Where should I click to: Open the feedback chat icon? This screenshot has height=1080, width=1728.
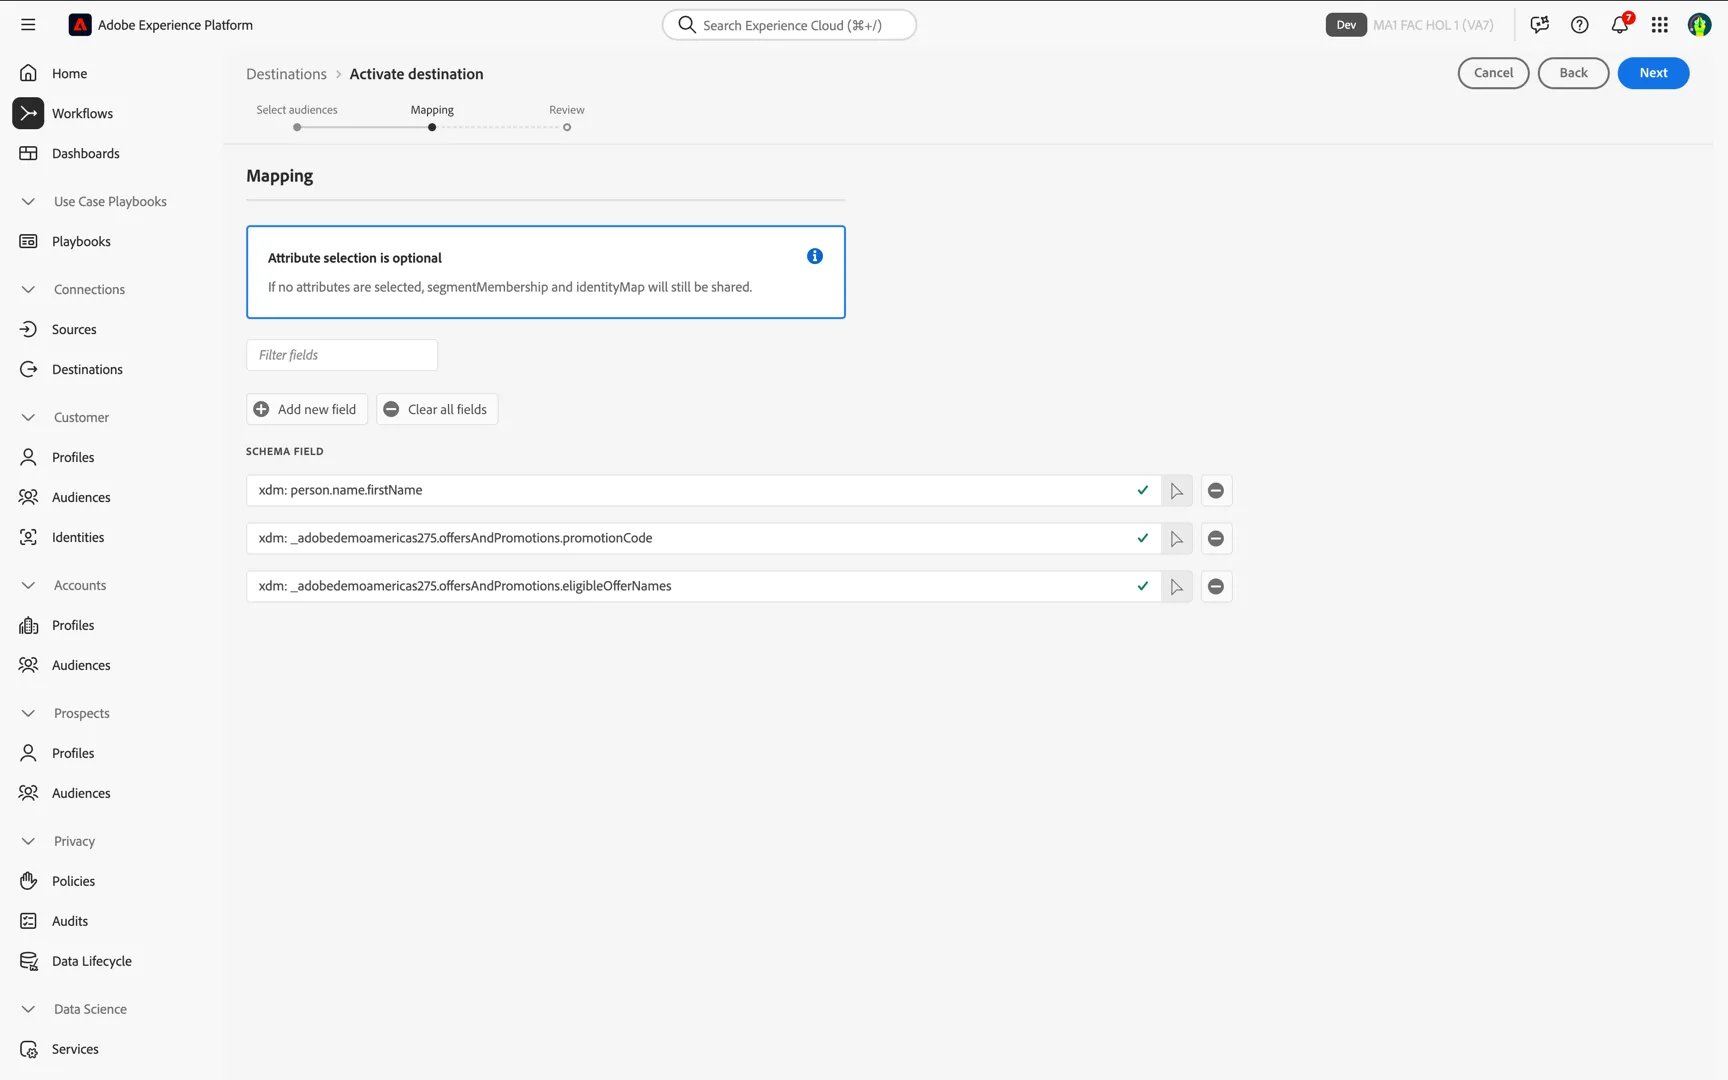pos(1540,25)
